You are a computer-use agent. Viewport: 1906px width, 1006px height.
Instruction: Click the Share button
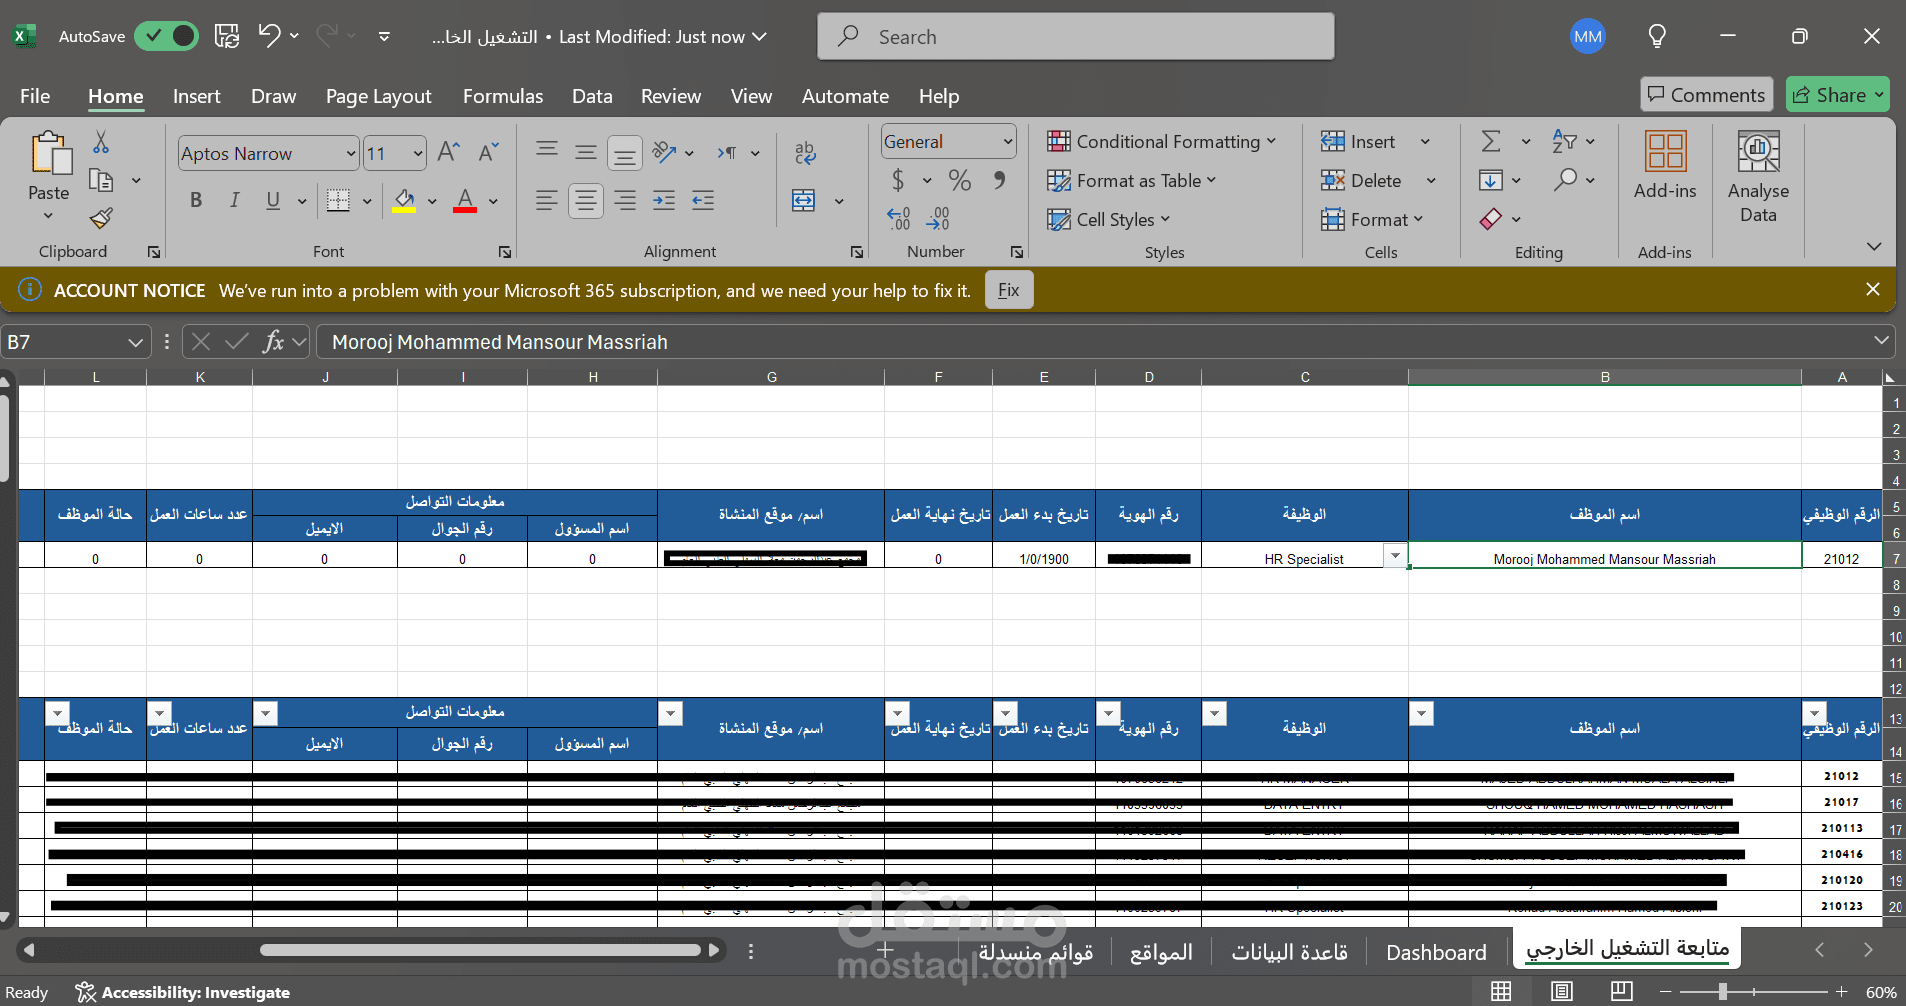[x=1837, y=95]
